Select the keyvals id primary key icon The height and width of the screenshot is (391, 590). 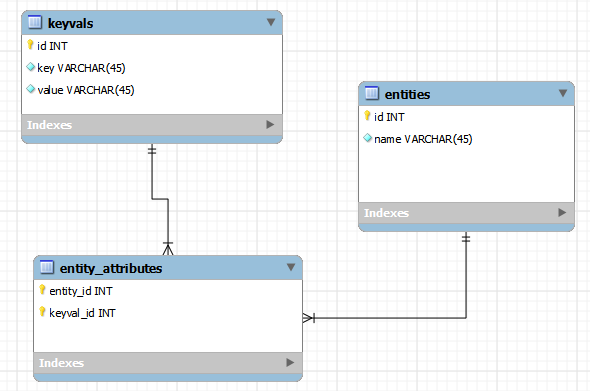[30, 45]
